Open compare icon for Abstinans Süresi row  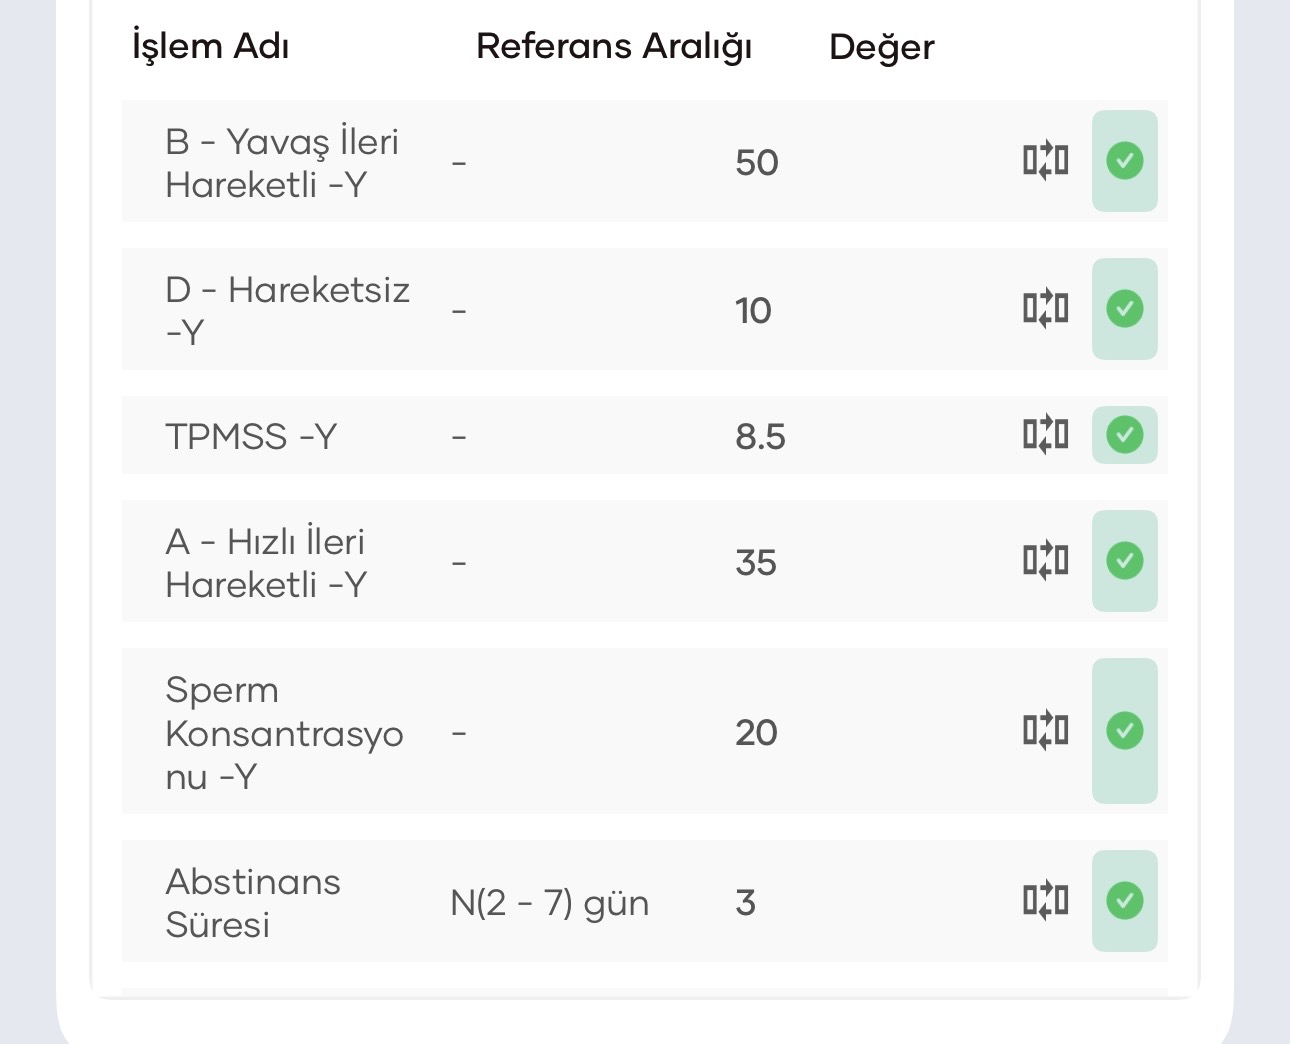[x=1045, y=901]
